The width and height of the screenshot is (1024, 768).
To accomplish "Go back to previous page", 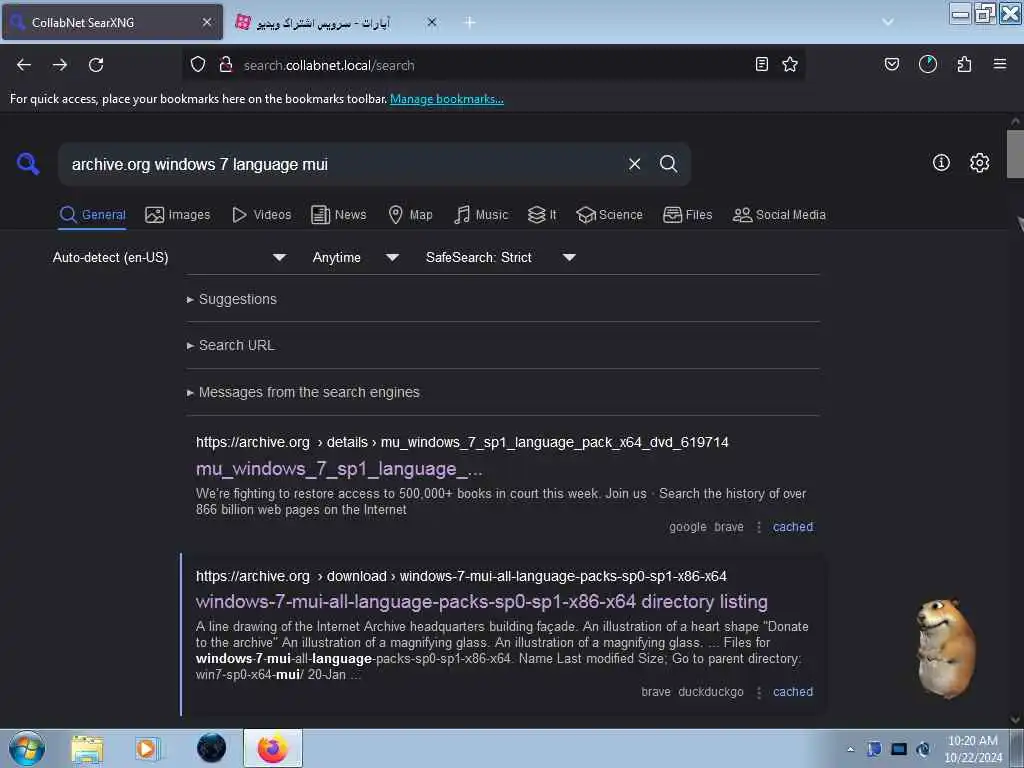I will coord(24,65).
